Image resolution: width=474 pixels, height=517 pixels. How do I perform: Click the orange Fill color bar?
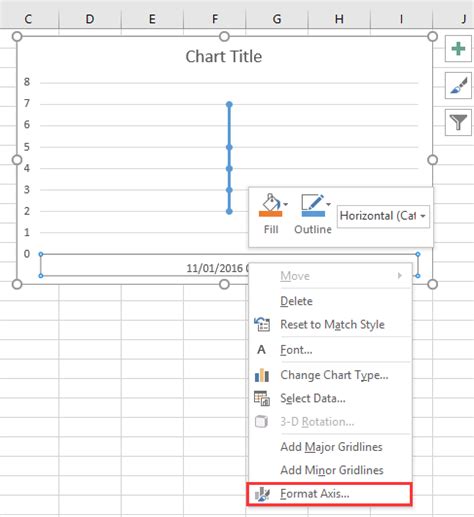[271, 213]
